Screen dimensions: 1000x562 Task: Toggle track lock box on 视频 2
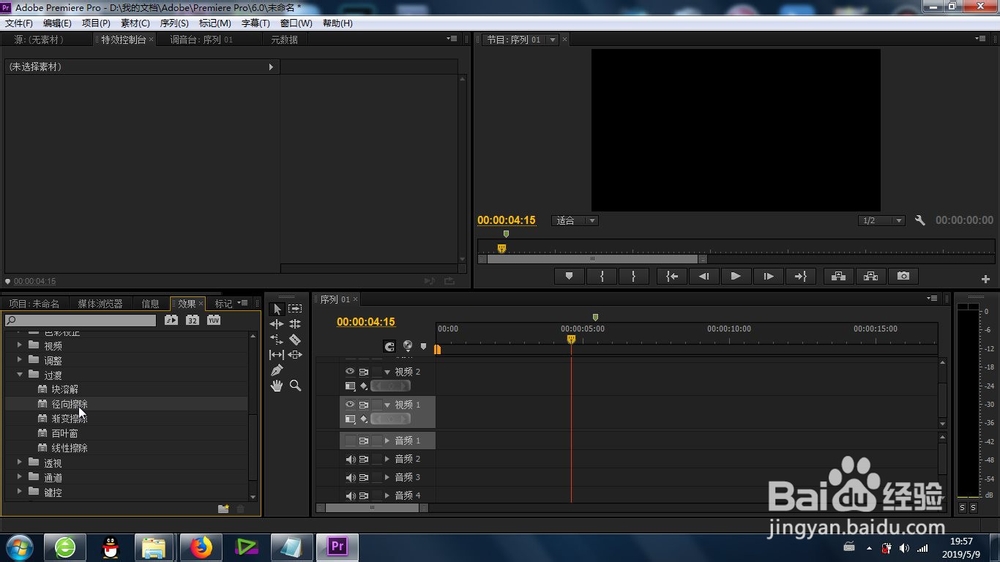click(x=377, y=371)
